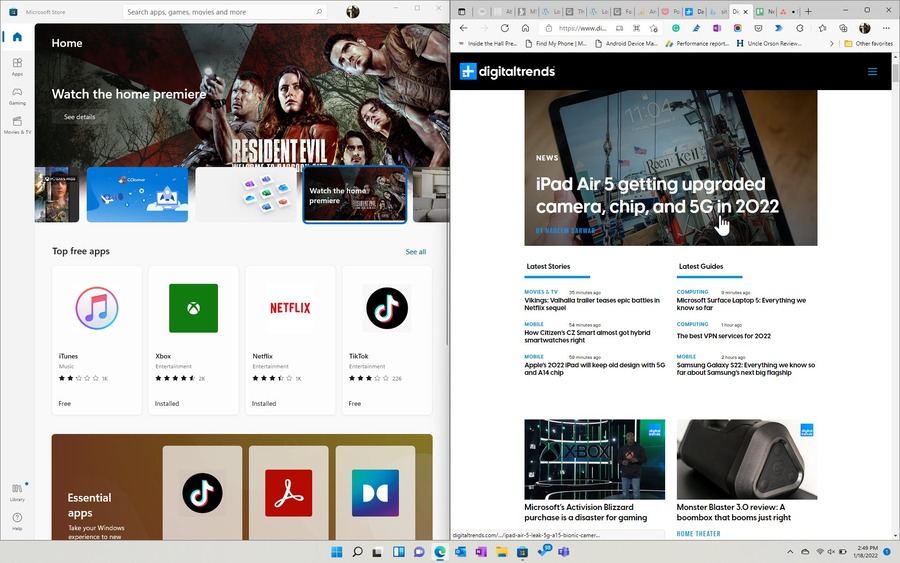Screen dimensions: 900x563
Task: Open Microsoft Surface Laptop 5 guide
Action: (x=741, y=304)
